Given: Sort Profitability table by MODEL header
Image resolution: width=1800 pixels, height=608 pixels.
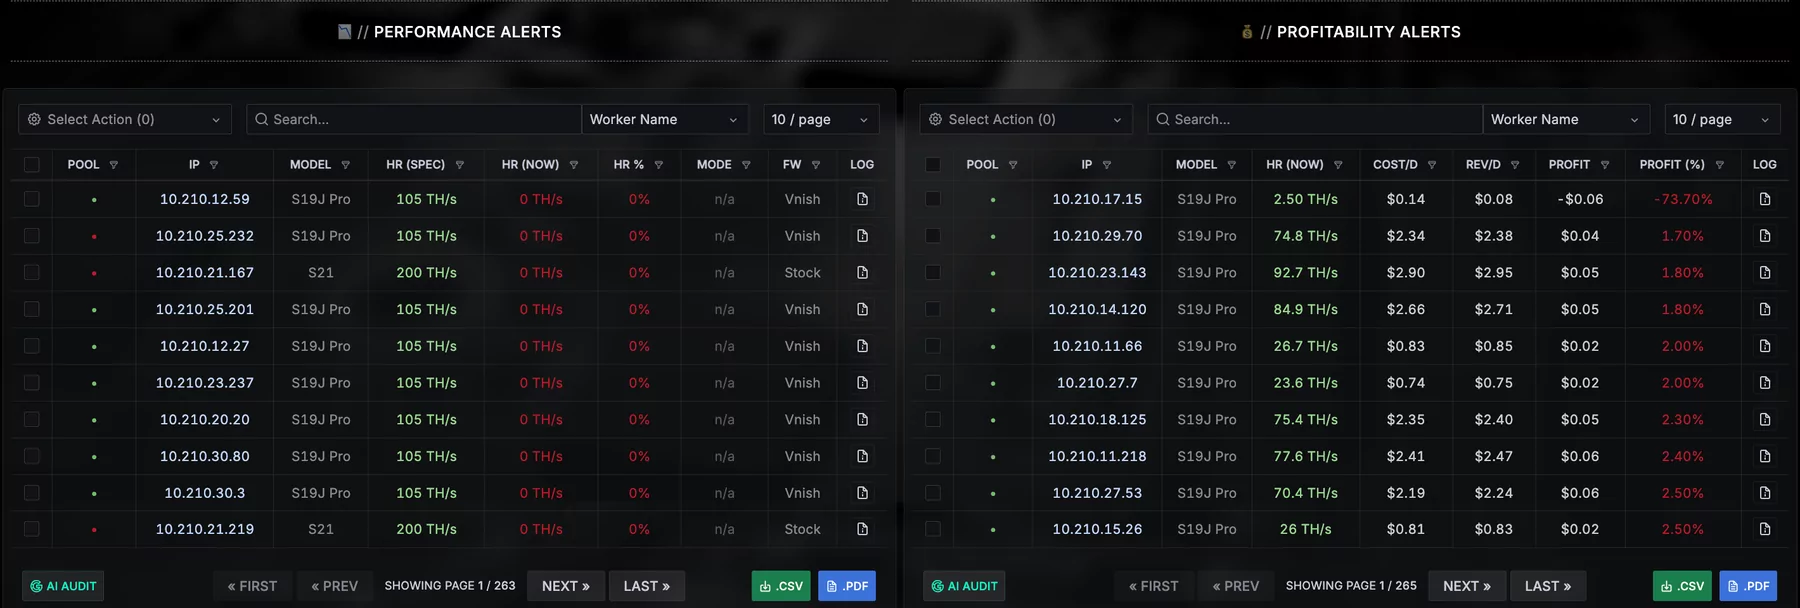Looking at the screenshot, I should click(x=1196, y=165).
